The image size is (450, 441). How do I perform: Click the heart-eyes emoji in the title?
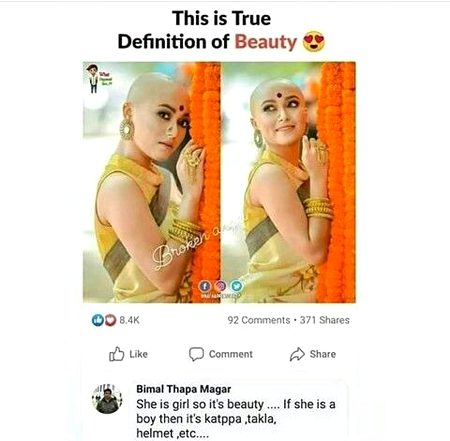pyautogui.click(x=313, y=42)
